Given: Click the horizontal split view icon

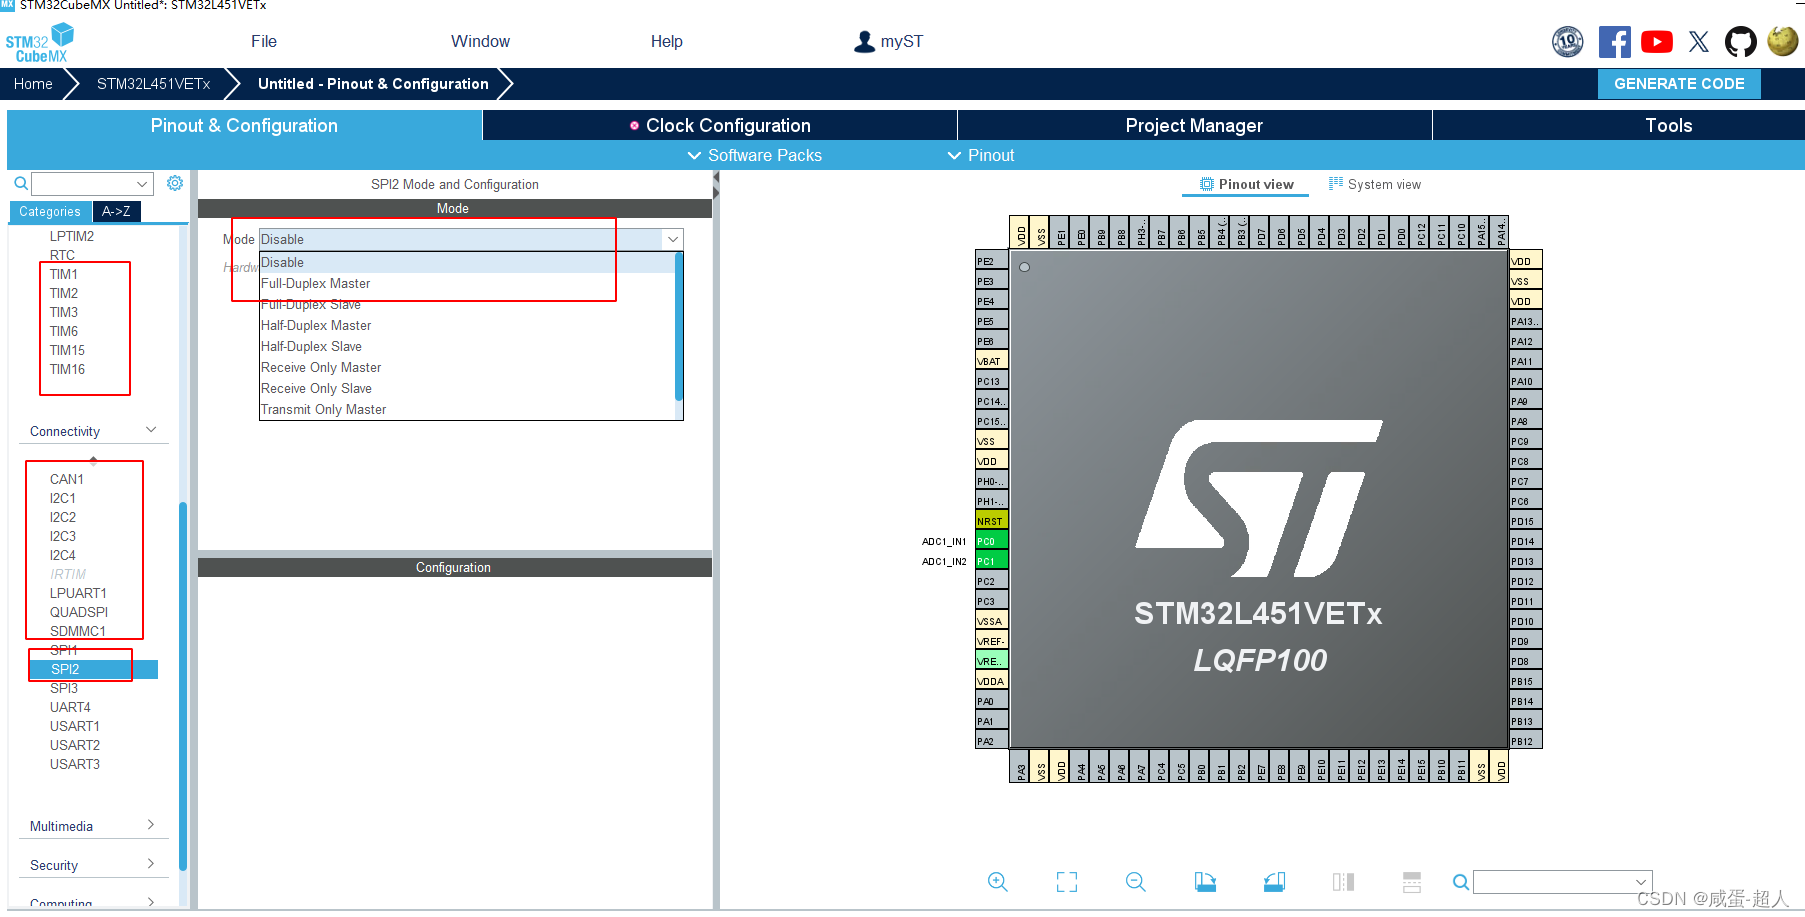Looking at the screenshot, I should 1412,881.
